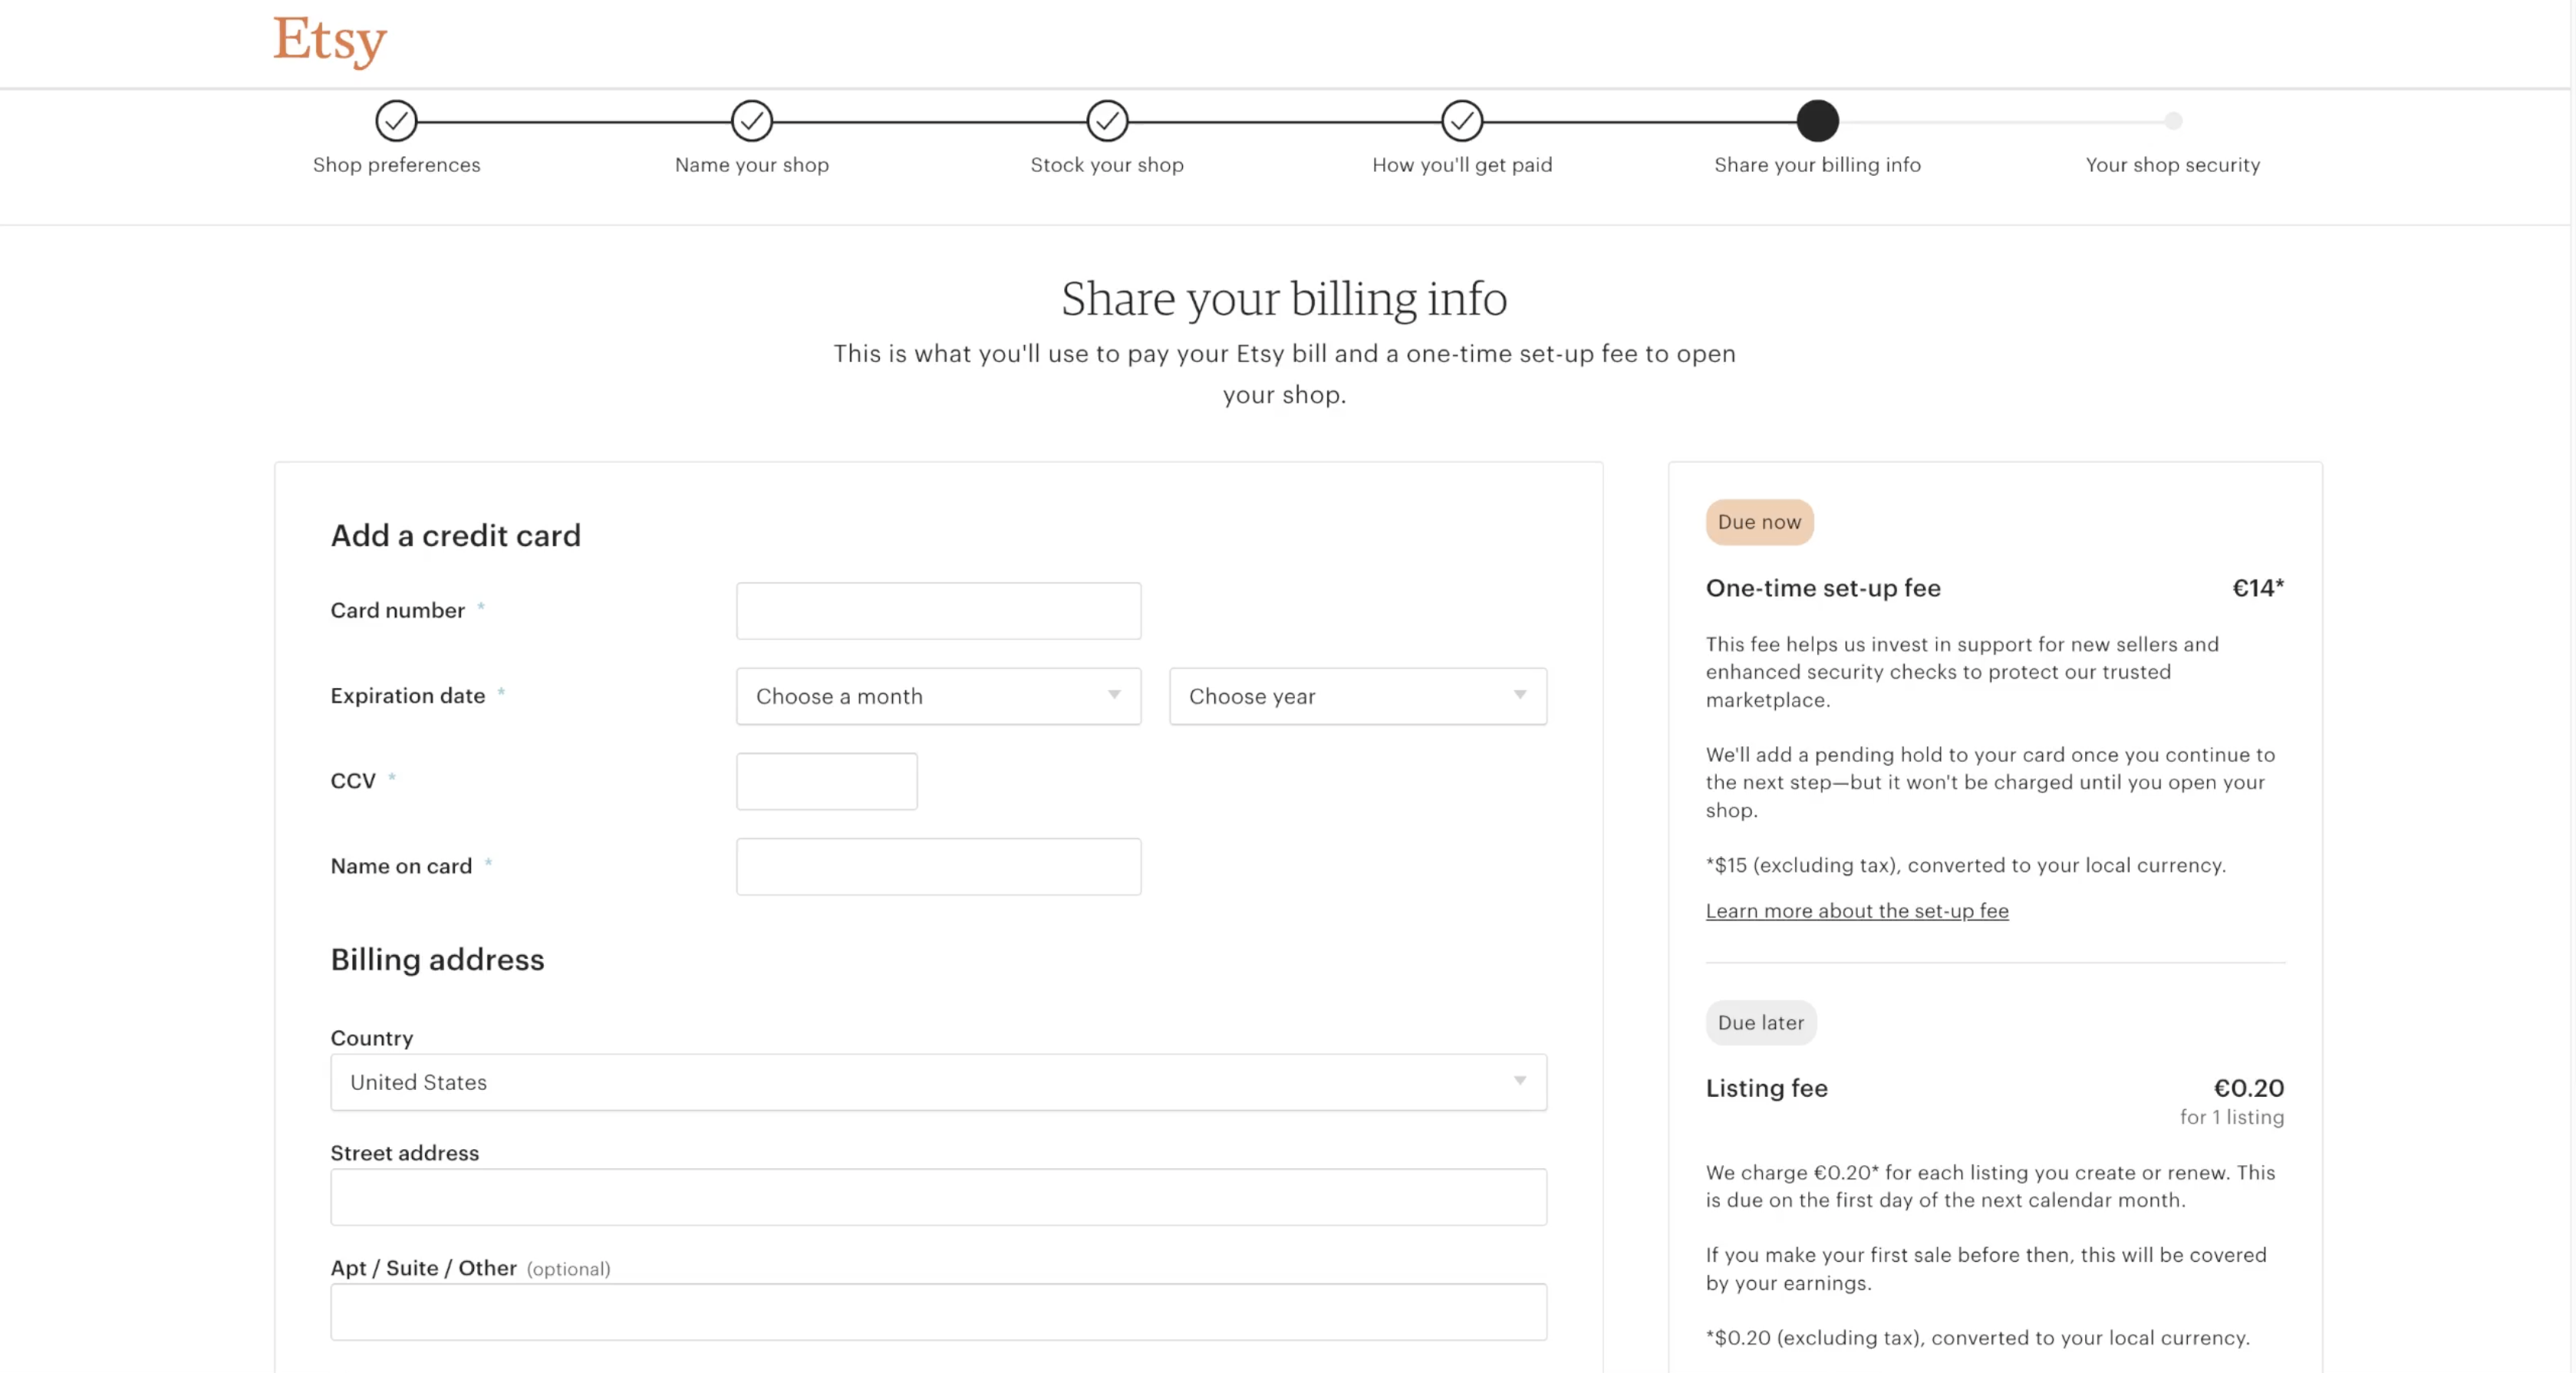Viewport: 2576px width, 1373px height.
Task: Go to Name your shop step label
Action: tap(752, 165)
